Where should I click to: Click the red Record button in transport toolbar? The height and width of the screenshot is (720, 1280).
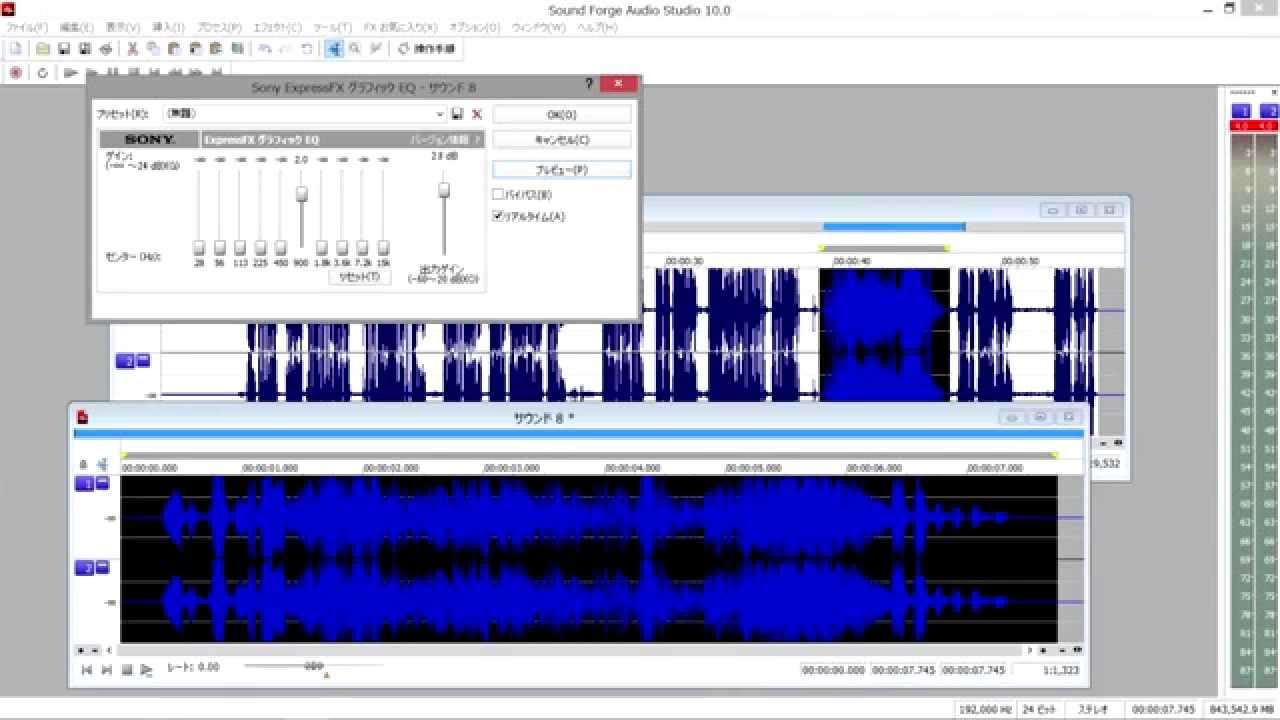(x=16, y=73)
